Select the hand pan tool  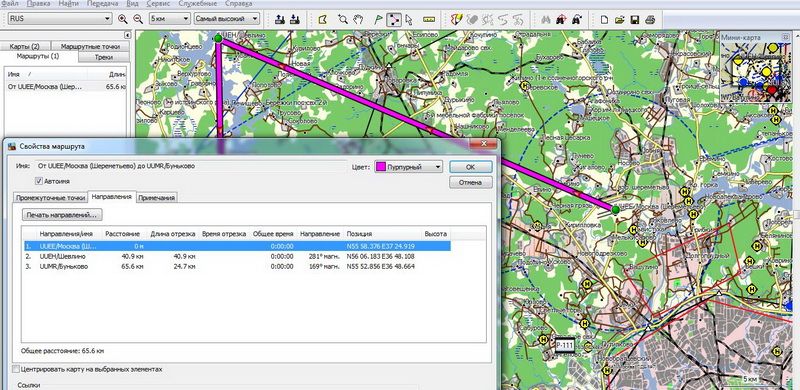coord(359,19)
